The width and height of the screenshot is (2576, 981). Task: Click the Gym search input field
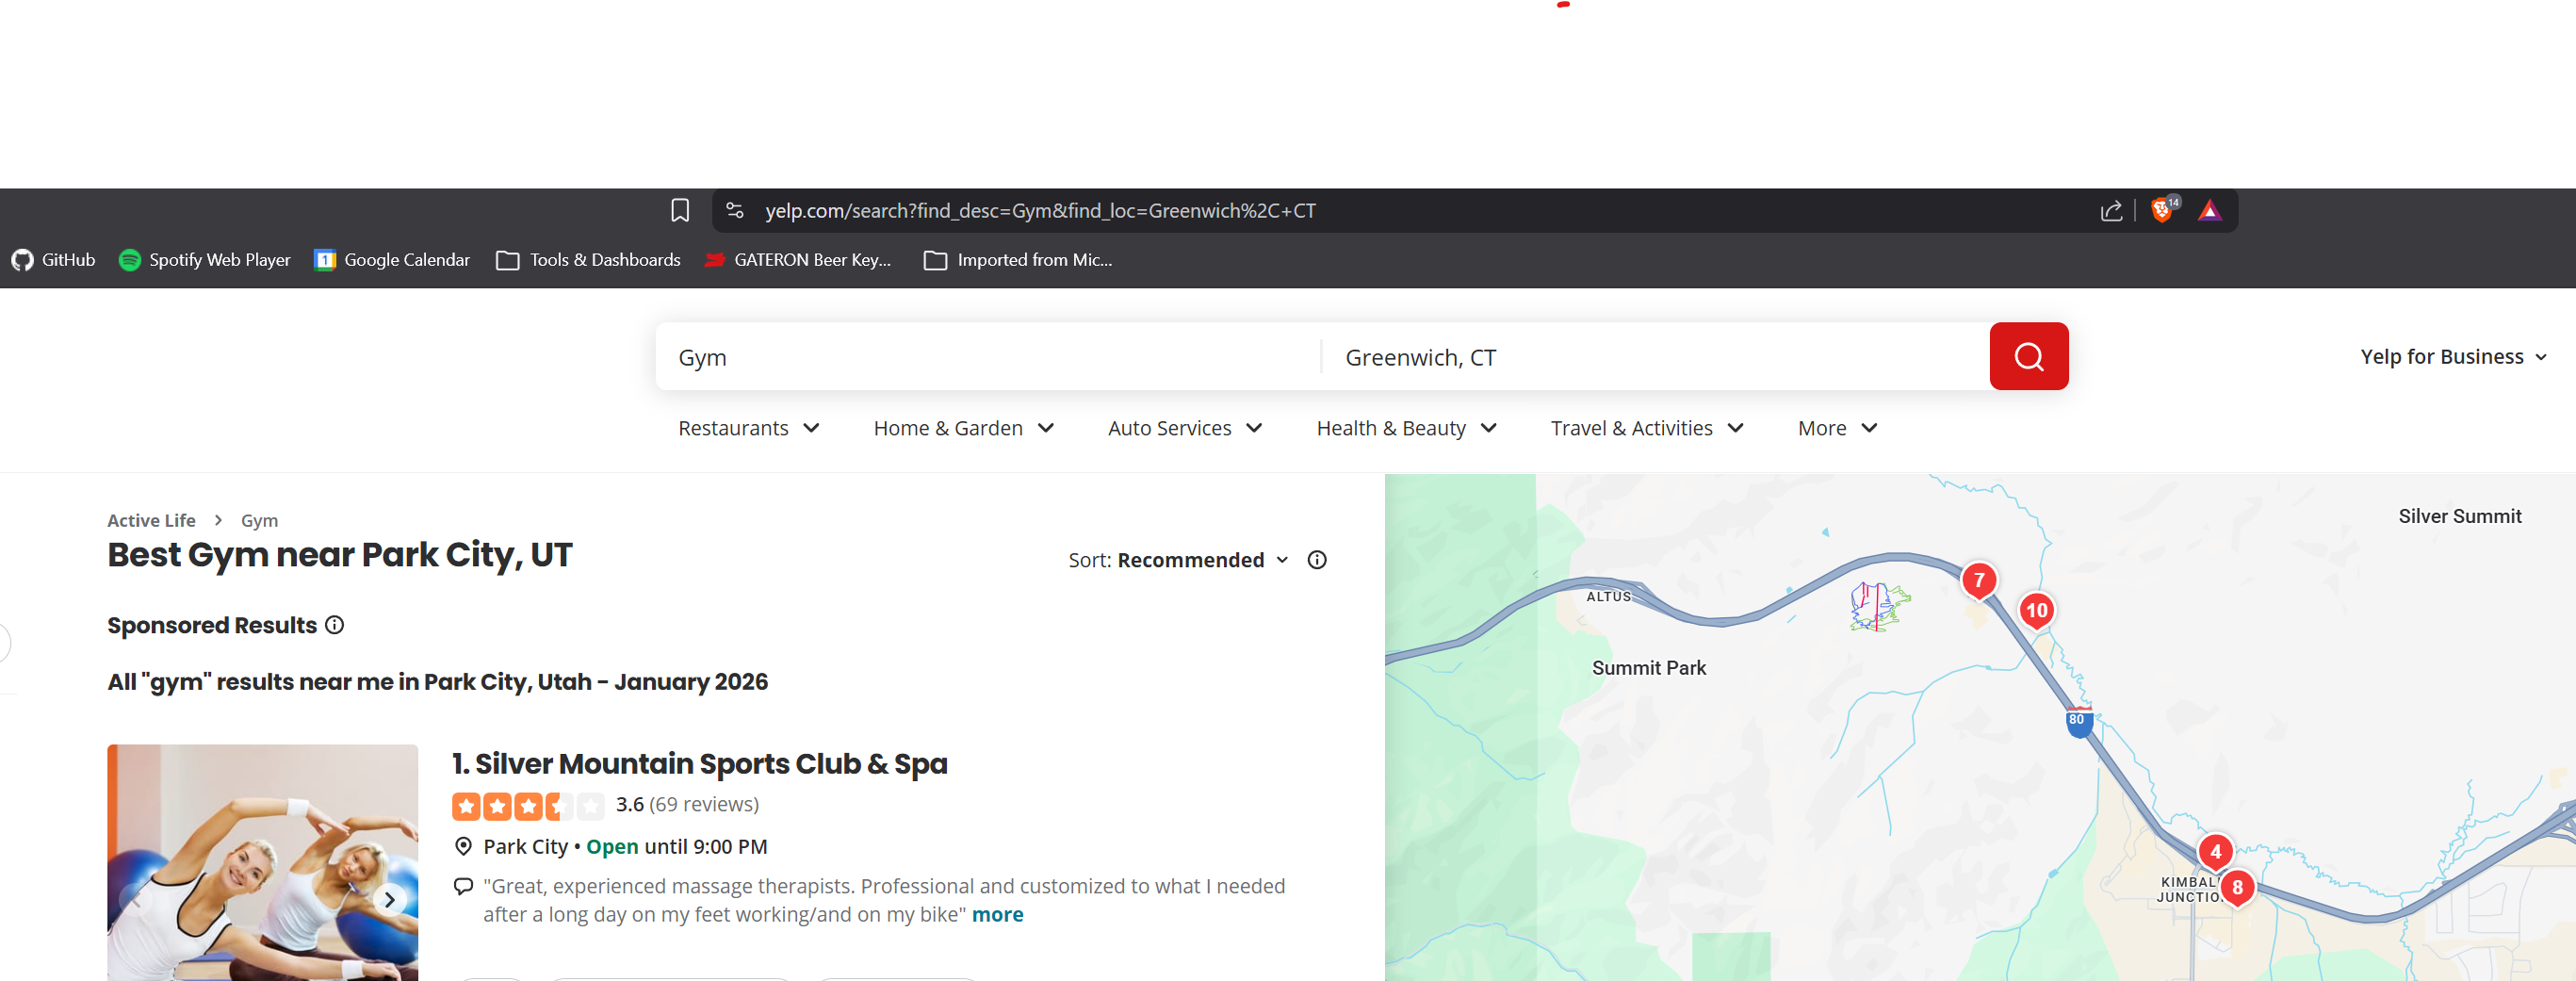pos(988,357)
